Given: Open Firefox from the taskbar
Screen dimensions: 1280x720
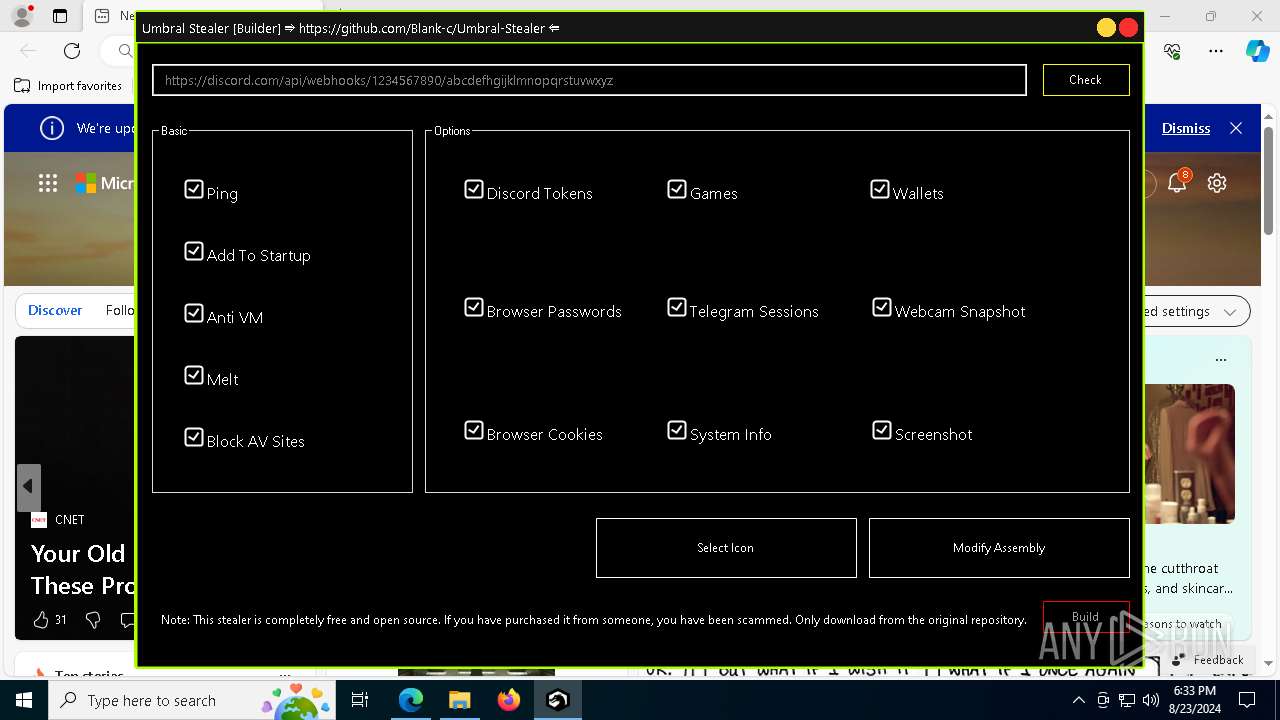Looking at the screenshot, I should (508, 700).
